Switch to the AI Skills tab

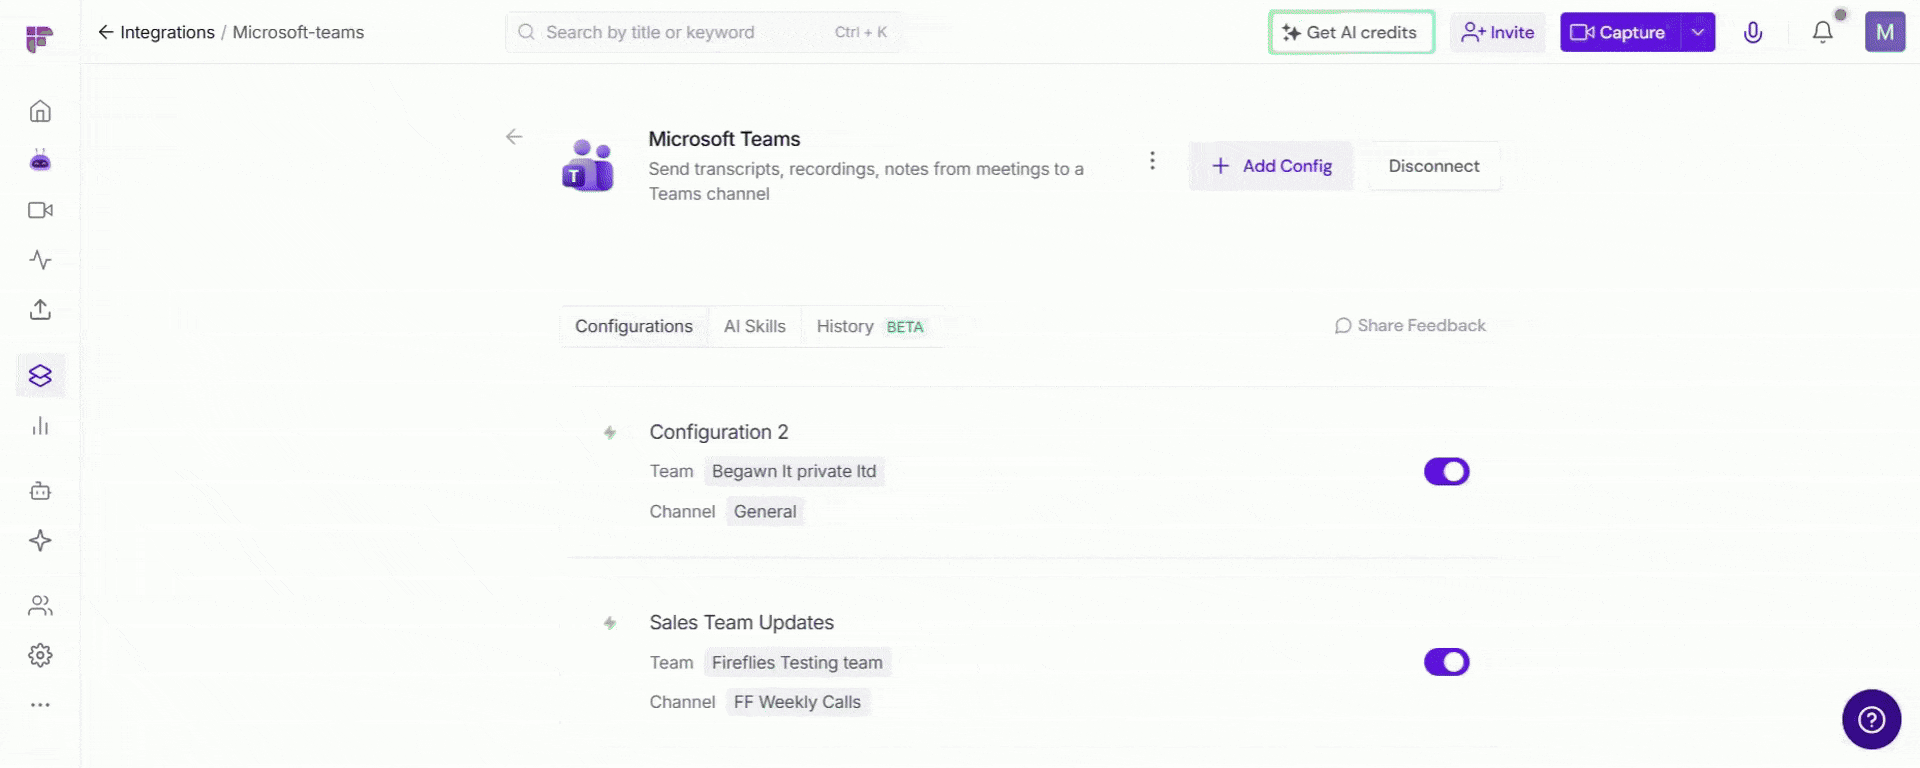[x=754, y=326]
